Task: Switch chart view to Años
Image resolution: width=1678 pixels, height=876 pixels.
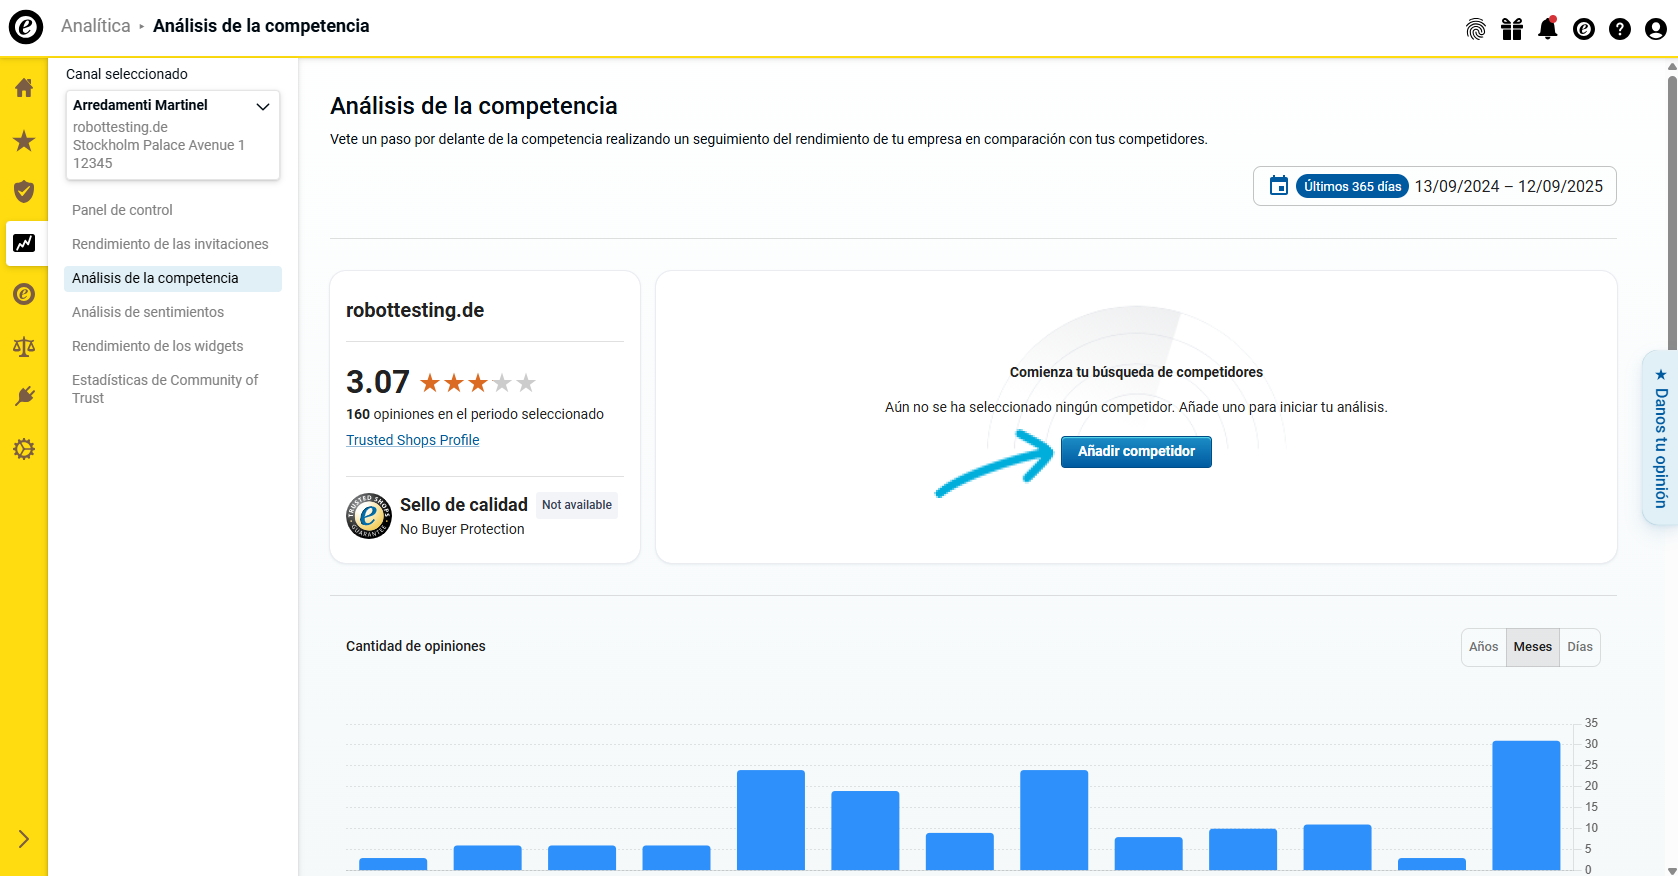Action: [x=1483, y=647]
